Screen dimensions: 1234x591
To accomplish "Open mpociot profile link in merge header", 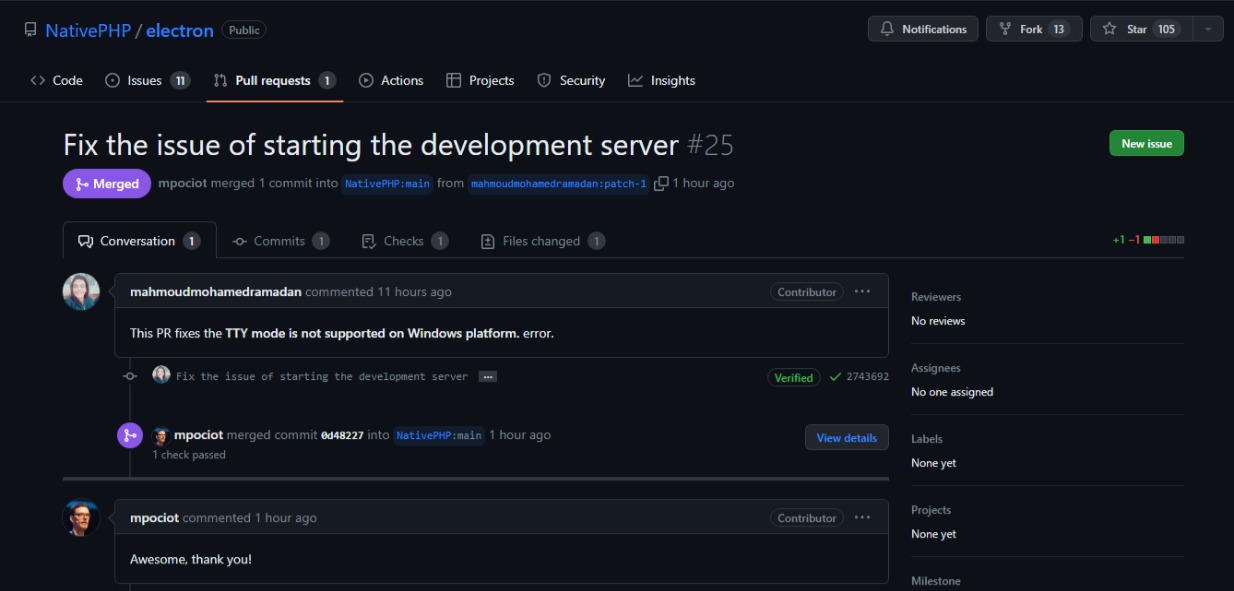I will coord(181,184).
